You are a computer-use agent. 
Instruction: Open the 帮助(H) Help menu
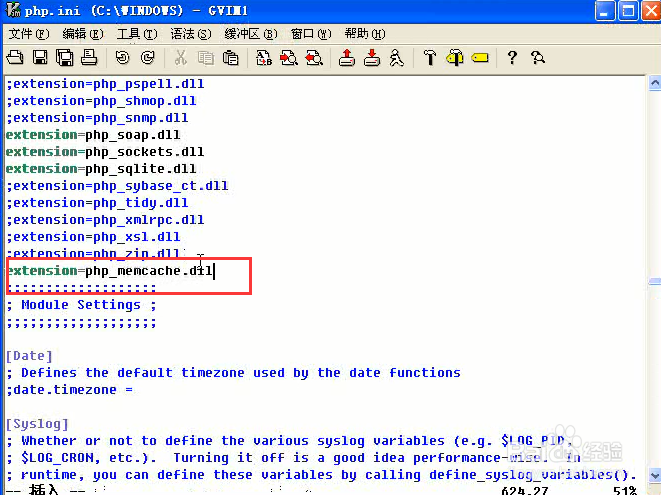[365, 34]
